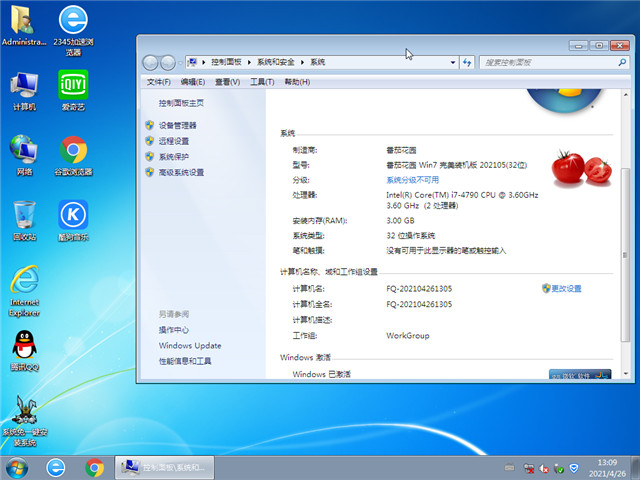The width and height of the screenshot is (640, 480).
Task: Click 系统分级不可用 link
Action: coord(413,180)
